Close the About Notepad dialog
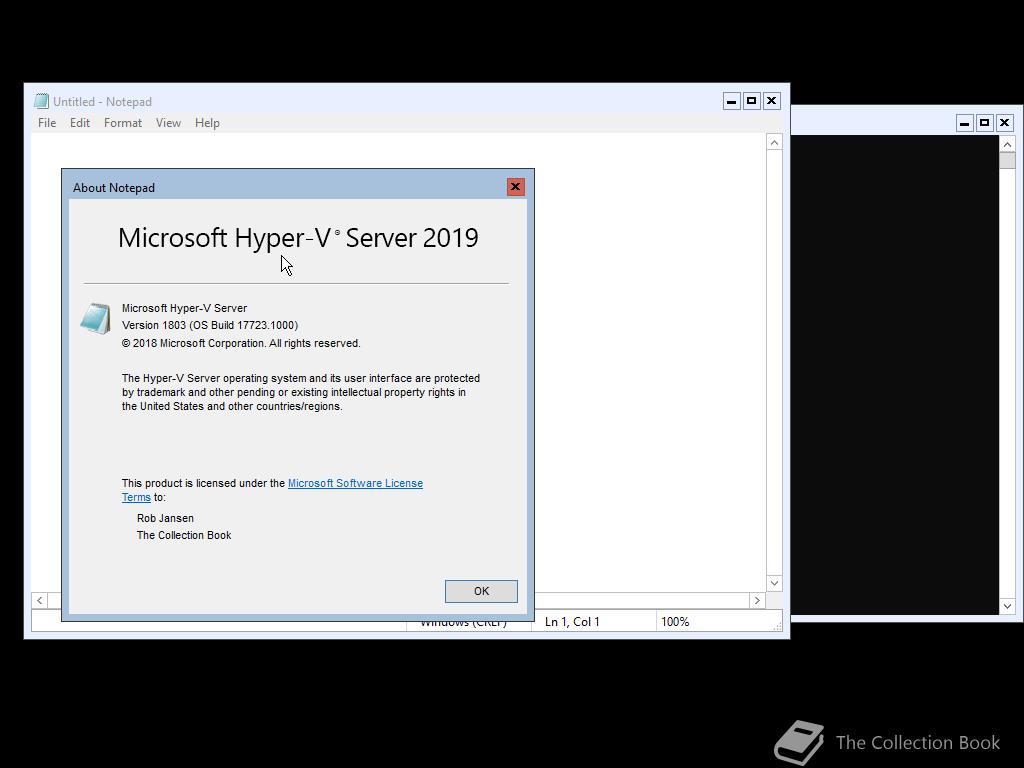The image size is (1024, 768). tap(515, 187)
